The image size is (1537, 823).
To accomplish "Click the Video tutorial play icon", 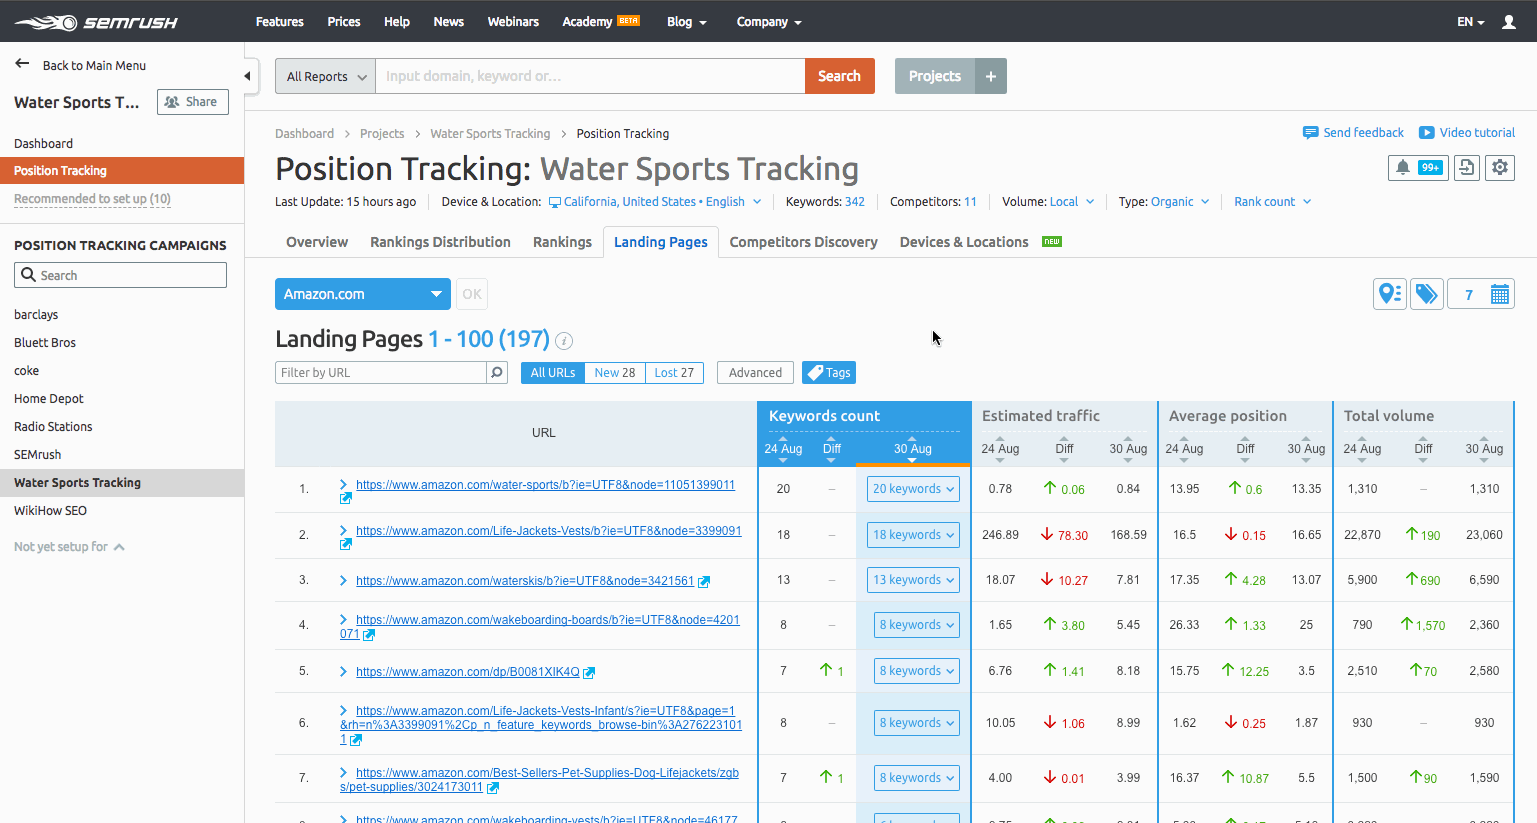I will (1427, 132).
